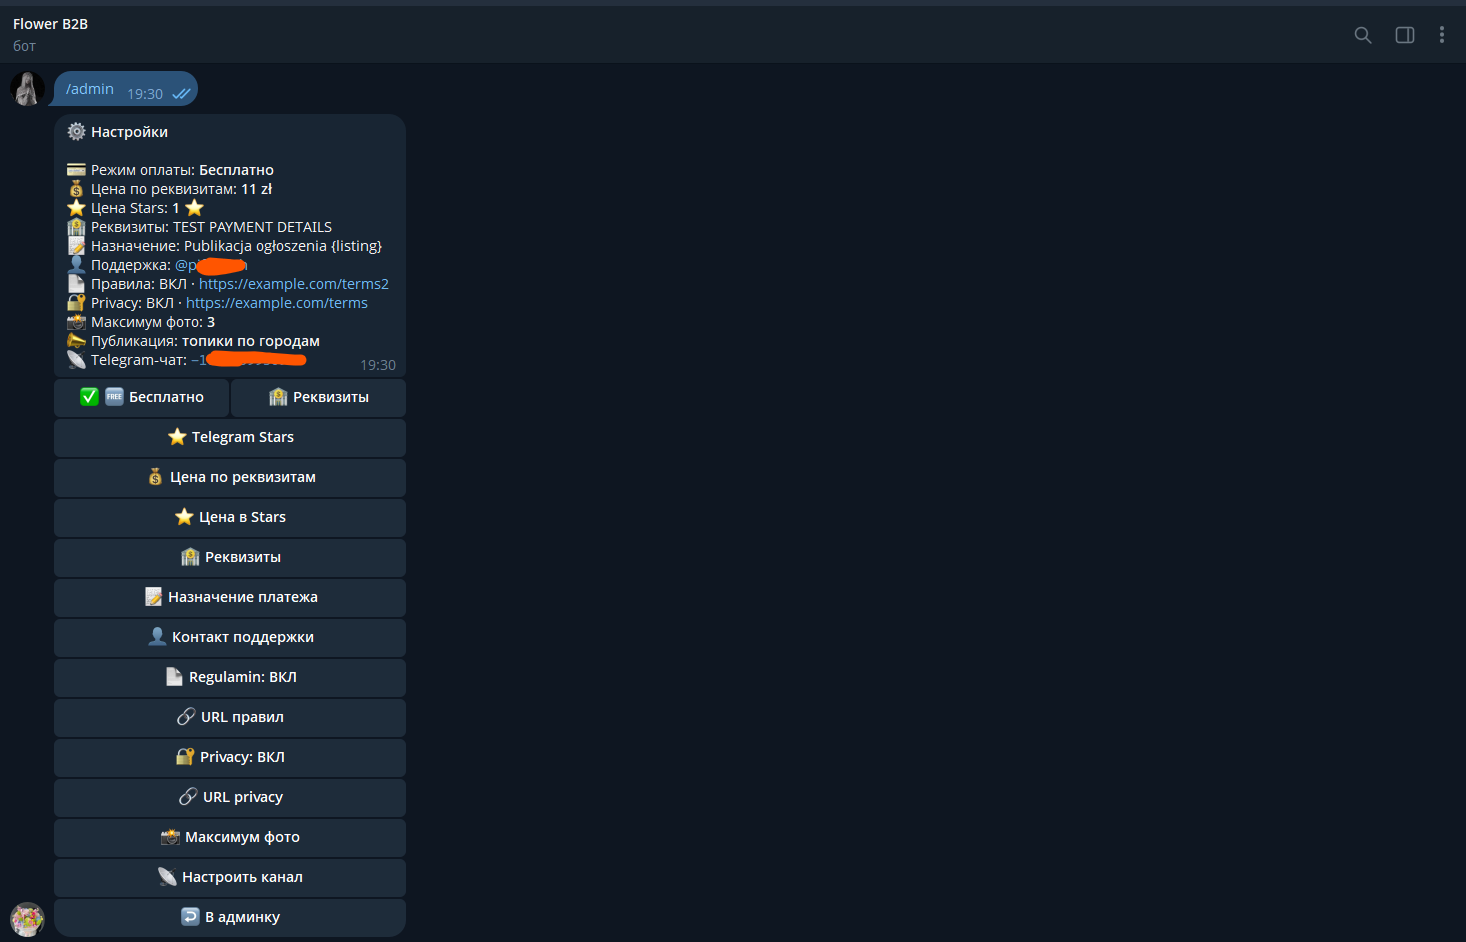Click the Публикация: топики по городам line
The height and width of the screenshot is (942, 1466).
click(x=193, y=341)
